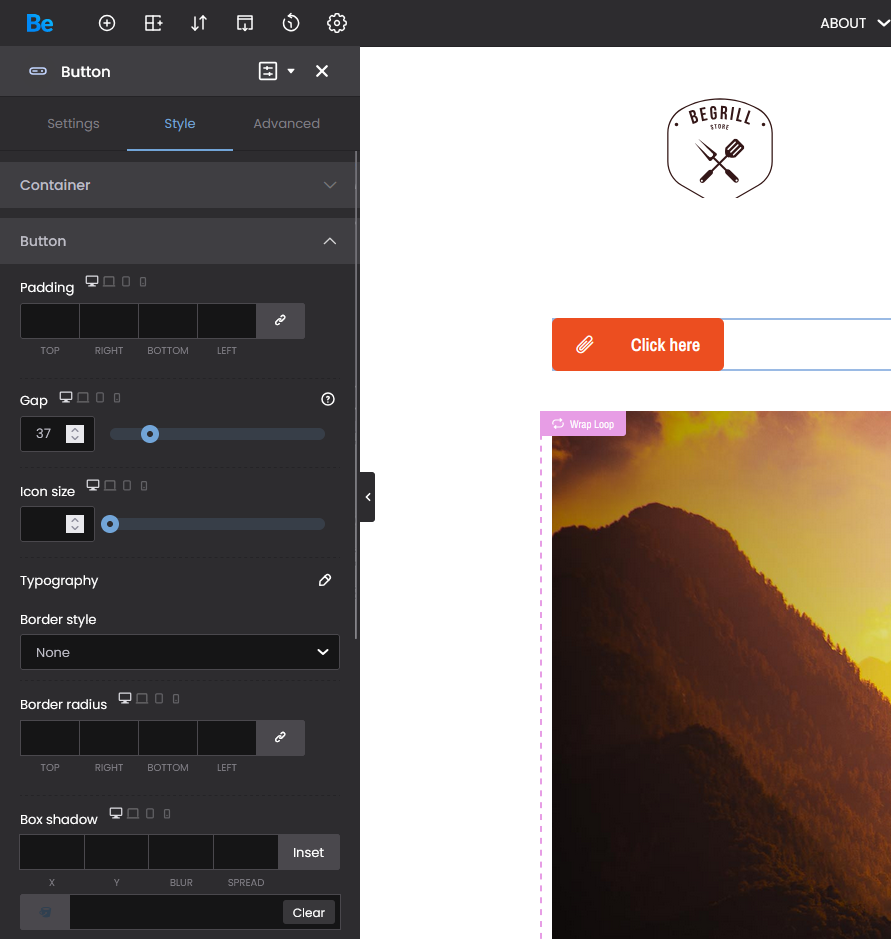Switch to the Advanced tab

286,124
